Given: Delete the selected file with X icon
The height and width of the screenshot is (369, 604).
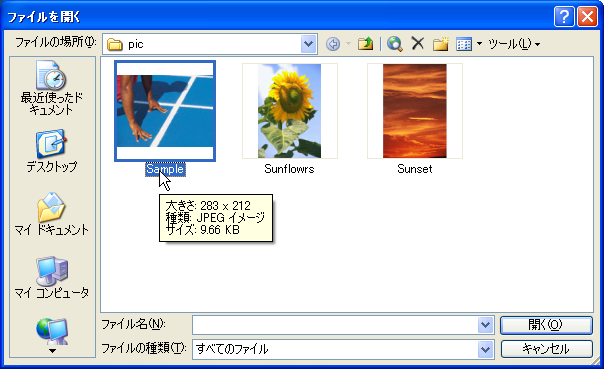Looking at the screenshot, I should tap(418, 44).
